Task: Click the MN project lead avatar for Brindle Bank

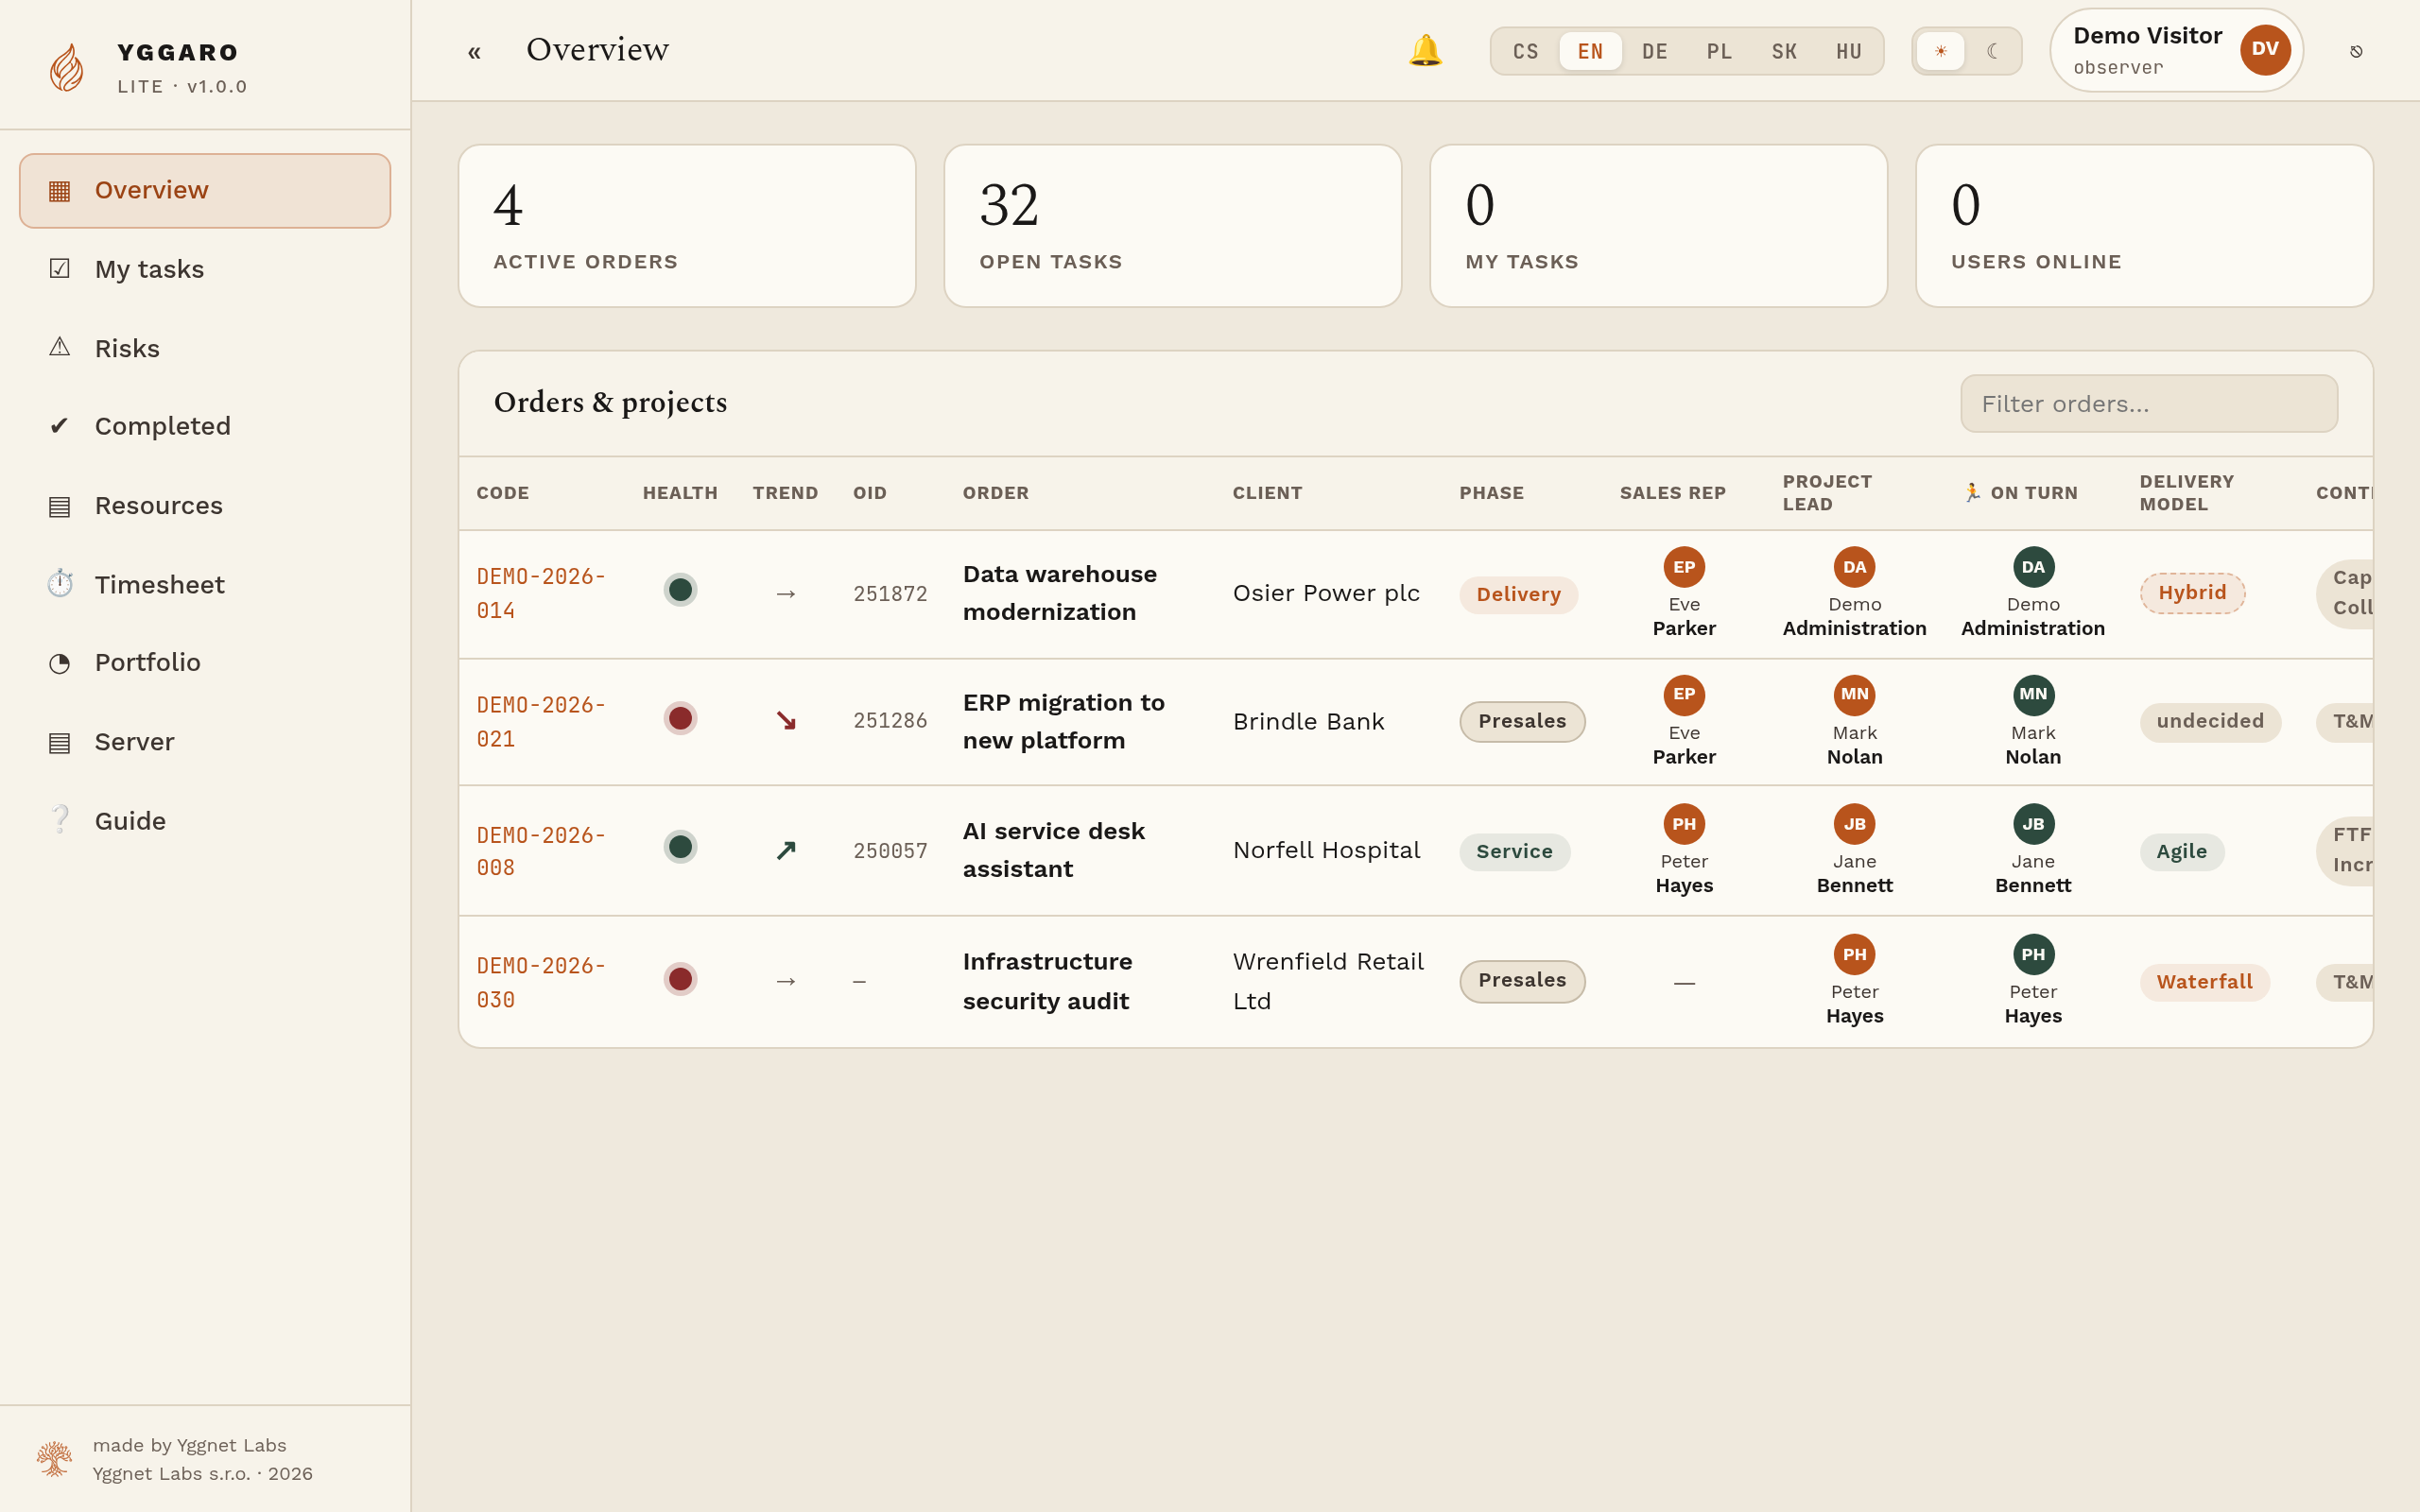Action: coord(1854,695)
